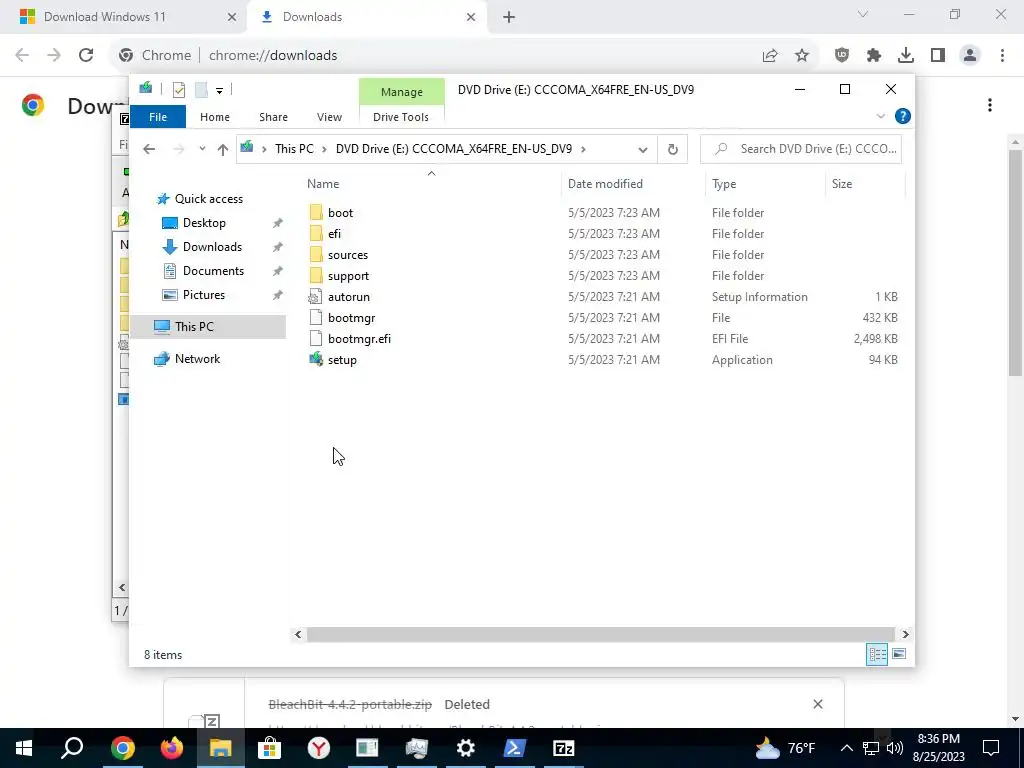
Task: Open Chrome extensions puzzle menu
Action: (874, 56)
